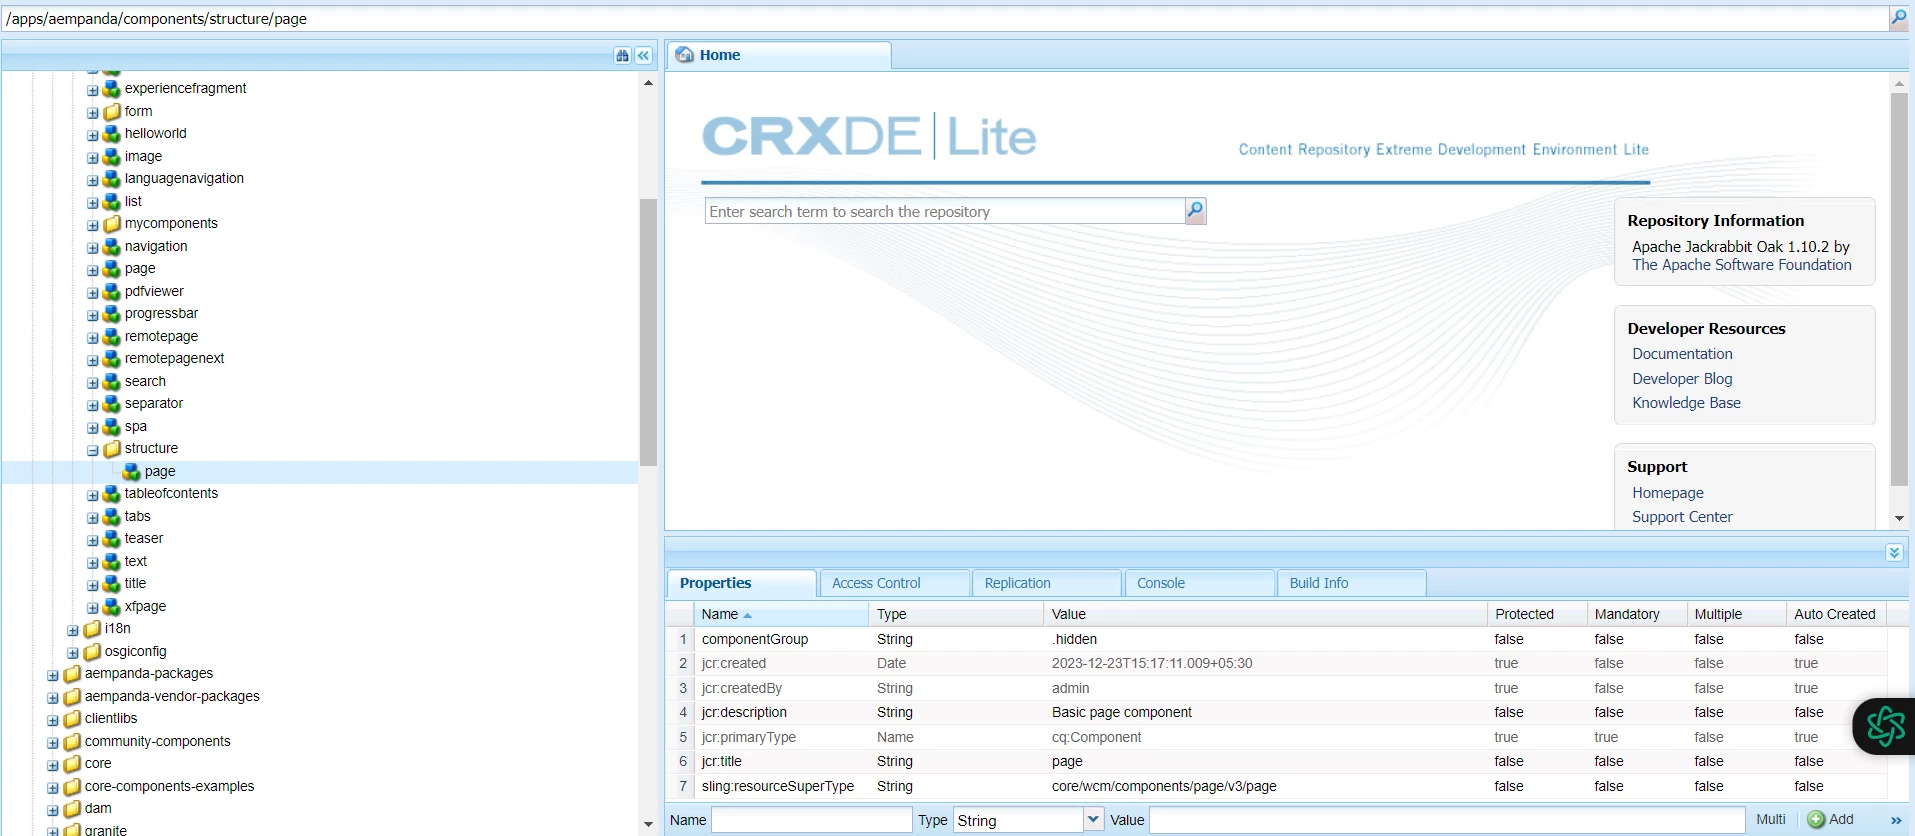Image resolution: width=1915 pixels, height=836 pixels.
Task: Click the clientlibs folder icon
Action: tap(72, 719)
